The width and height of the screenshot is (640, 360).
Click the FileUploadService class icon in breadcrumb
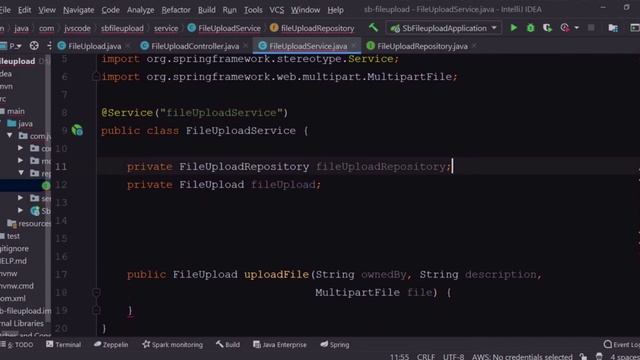191,28
